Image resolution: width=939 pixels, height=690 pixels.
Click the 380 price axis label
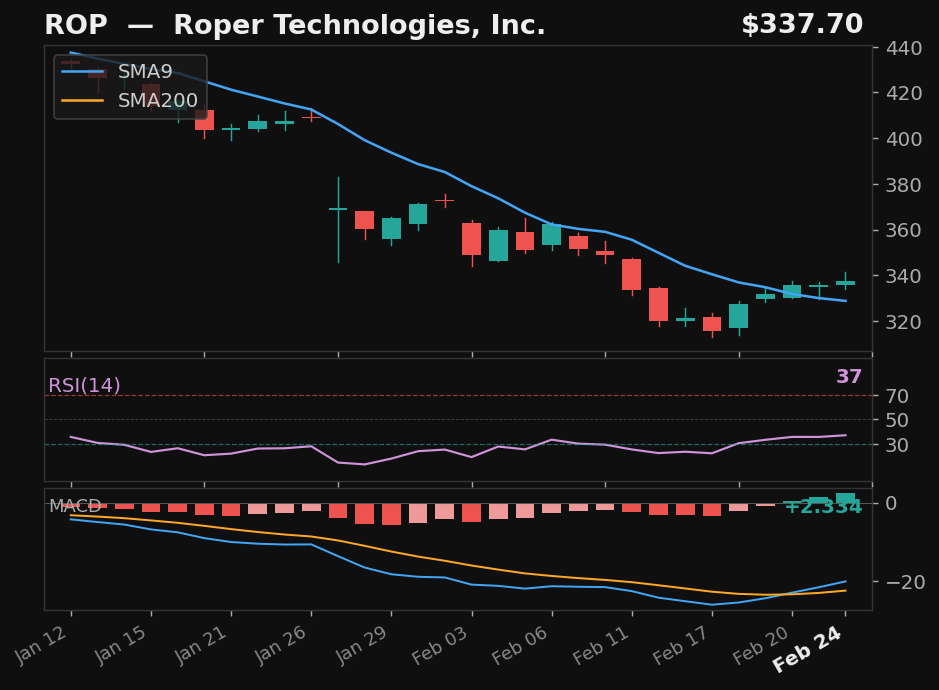904,185
